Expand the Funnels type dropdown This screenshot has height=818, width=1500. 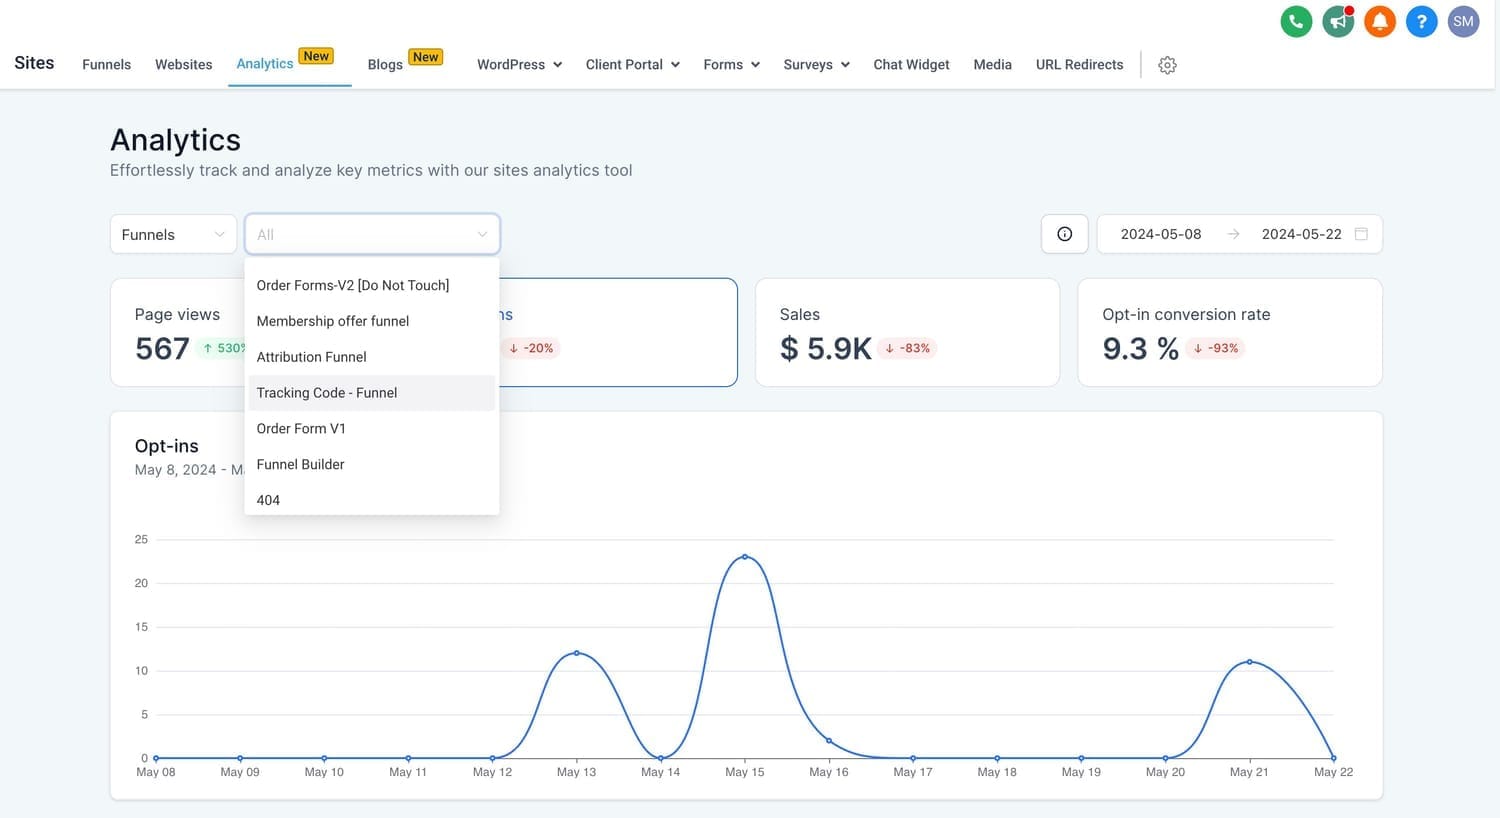(173, 234)
